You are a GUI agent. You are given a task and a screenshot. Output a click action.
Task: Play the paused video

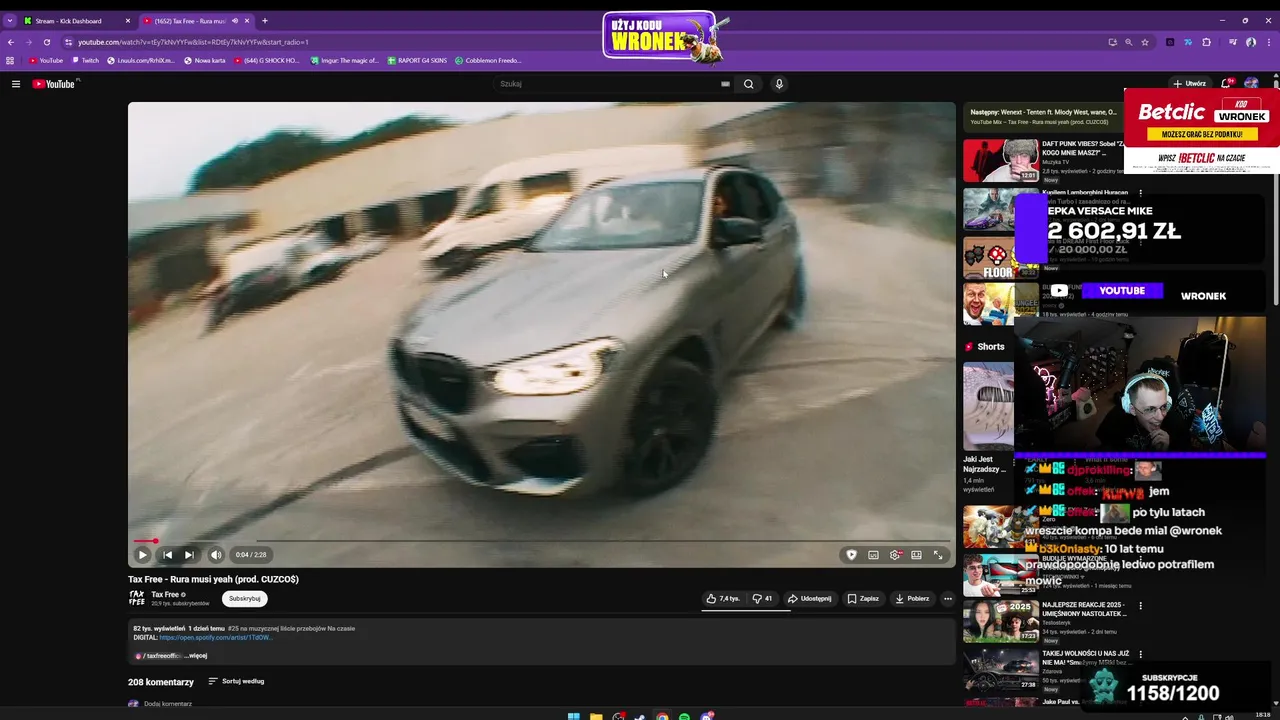click(x=142, y=555)
